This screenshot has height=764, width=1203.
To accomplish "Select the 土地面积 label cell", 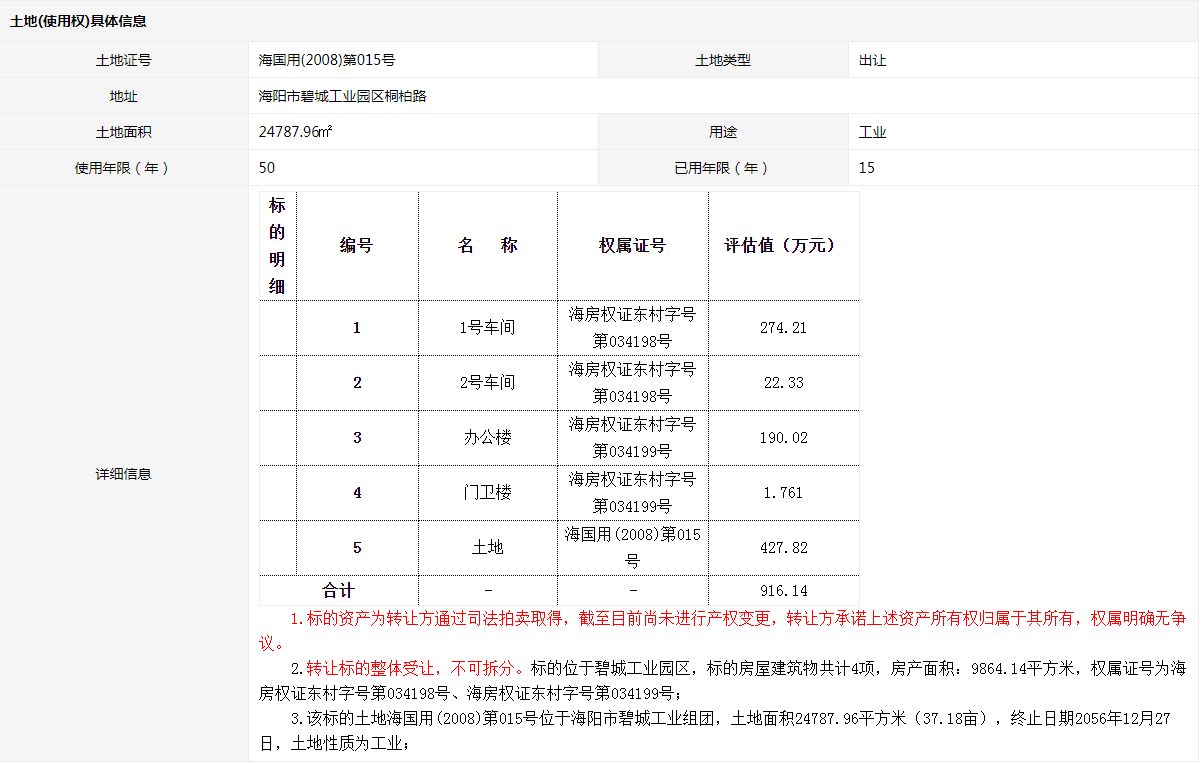I will pos(124,132).
